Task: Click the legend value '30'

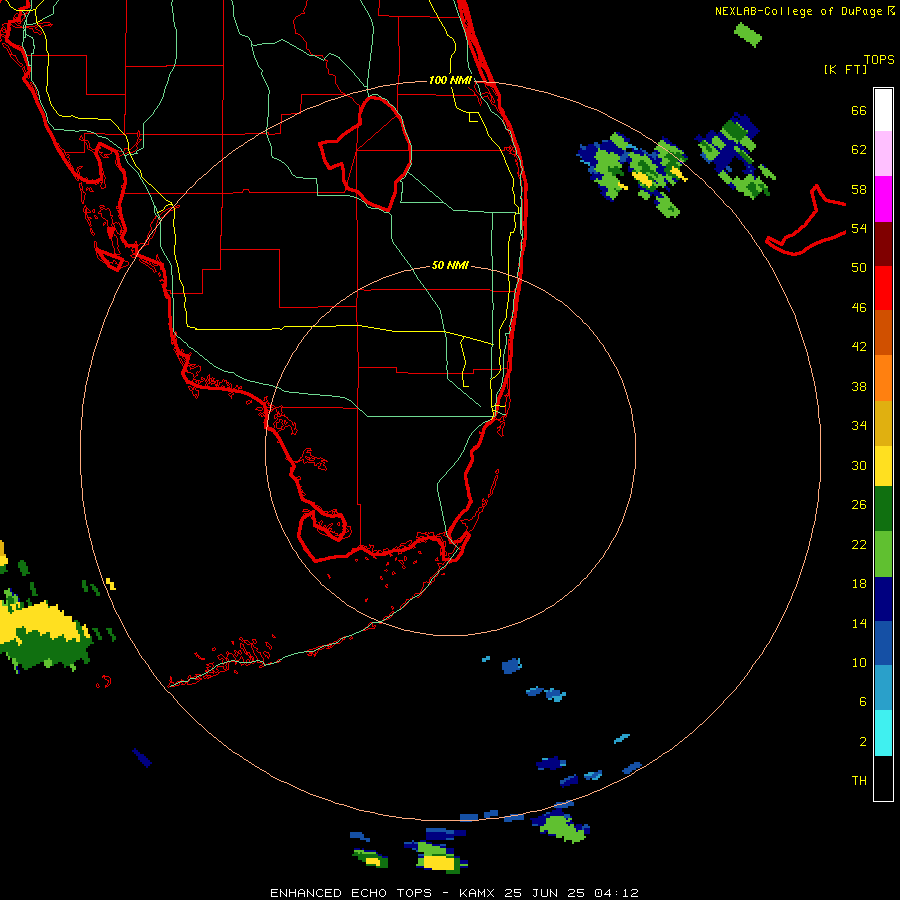Action: pos(859,465)
